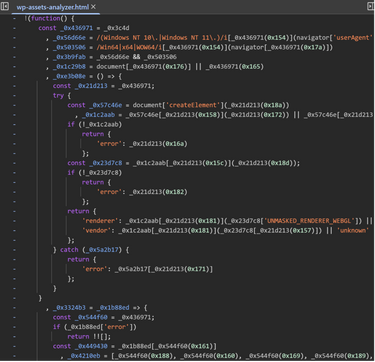Click the 'return !![];' statement
The image size is (375, 362).
(89, 337)
